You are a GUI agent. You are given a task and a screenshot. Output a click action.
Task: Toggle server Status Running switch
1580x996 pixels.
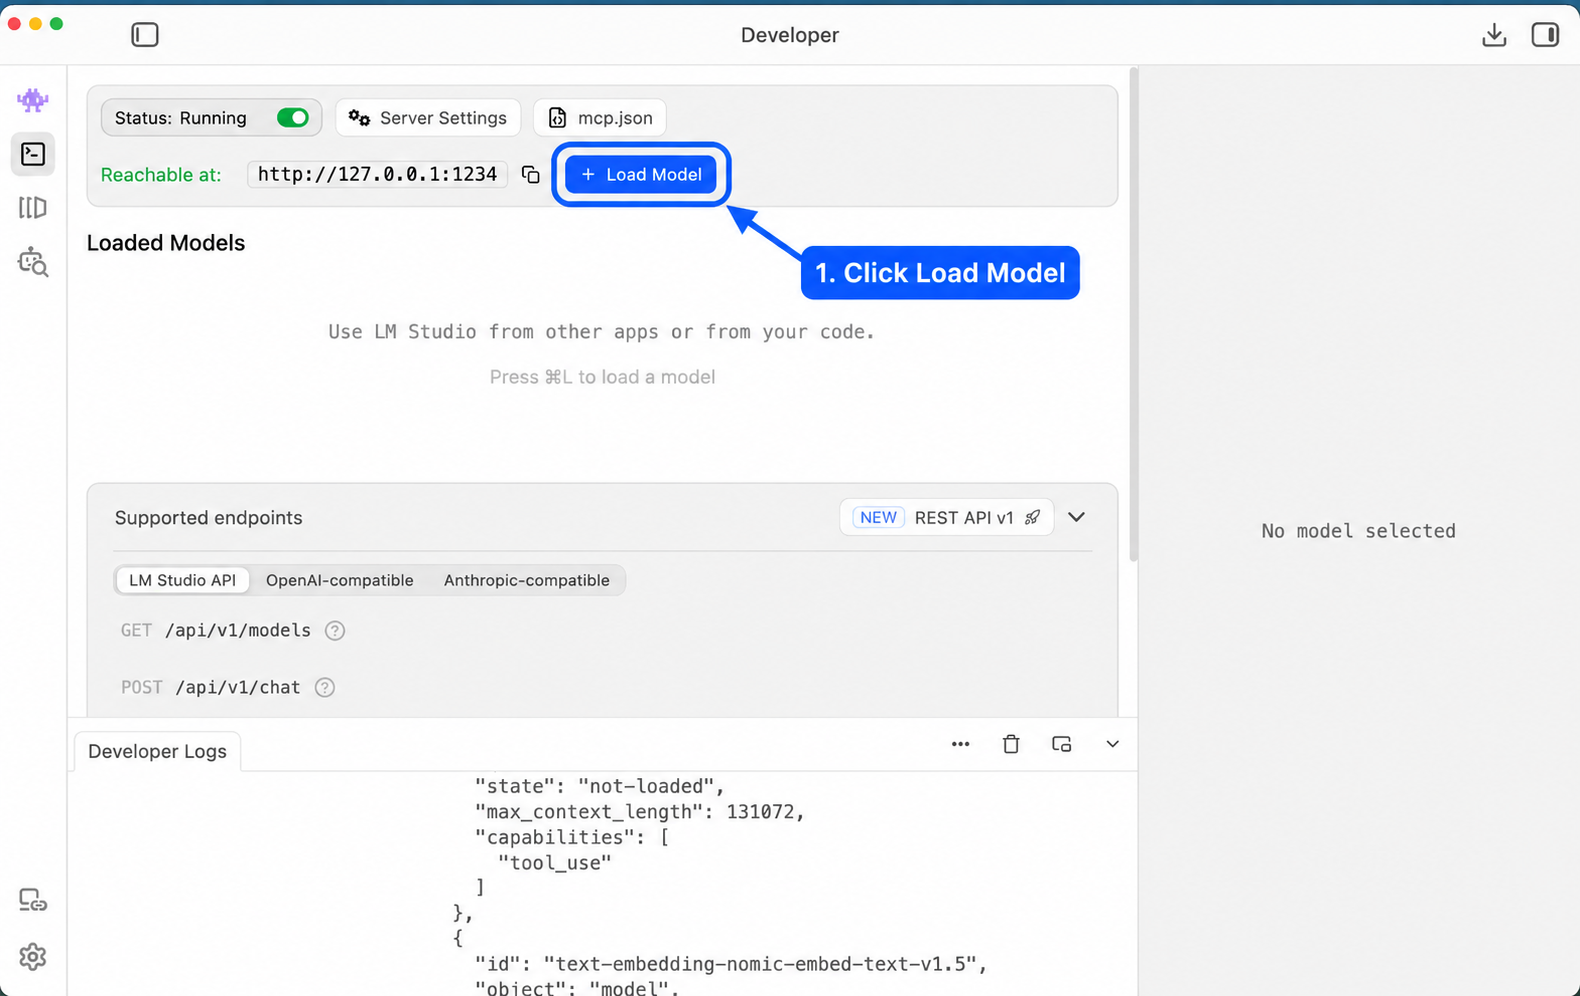(293, 118)
